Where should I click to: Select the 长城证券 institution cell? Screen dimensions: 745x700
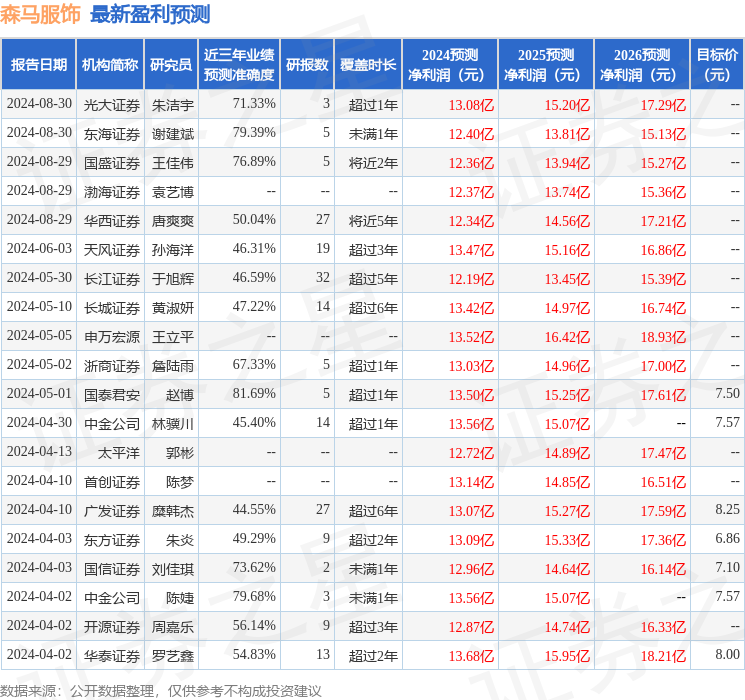tap(112, 308)
